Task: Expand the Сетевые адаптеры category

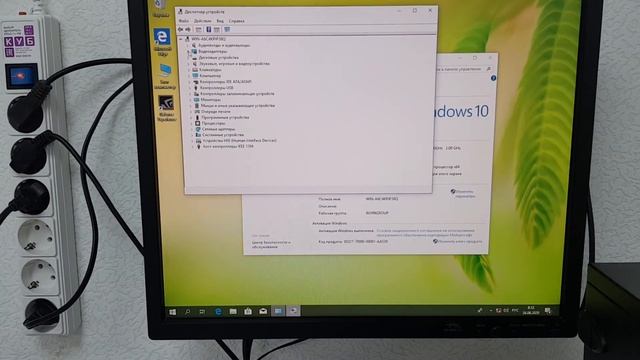Action: coord(192,129)
